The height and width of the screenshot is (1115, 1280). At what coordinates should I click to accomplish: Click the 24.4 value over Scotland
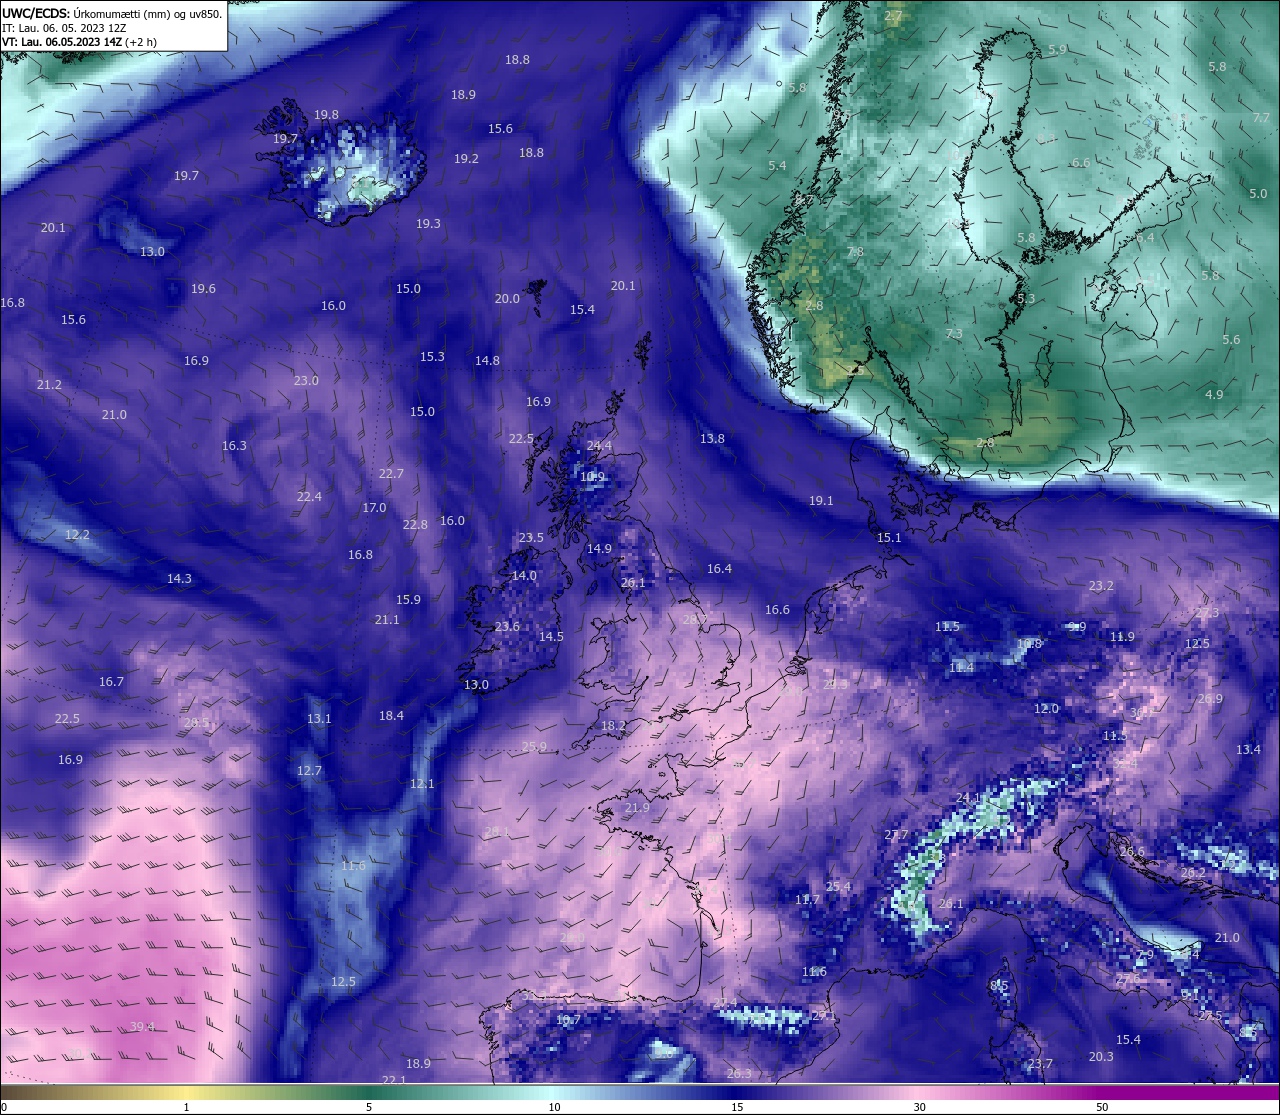599,445
